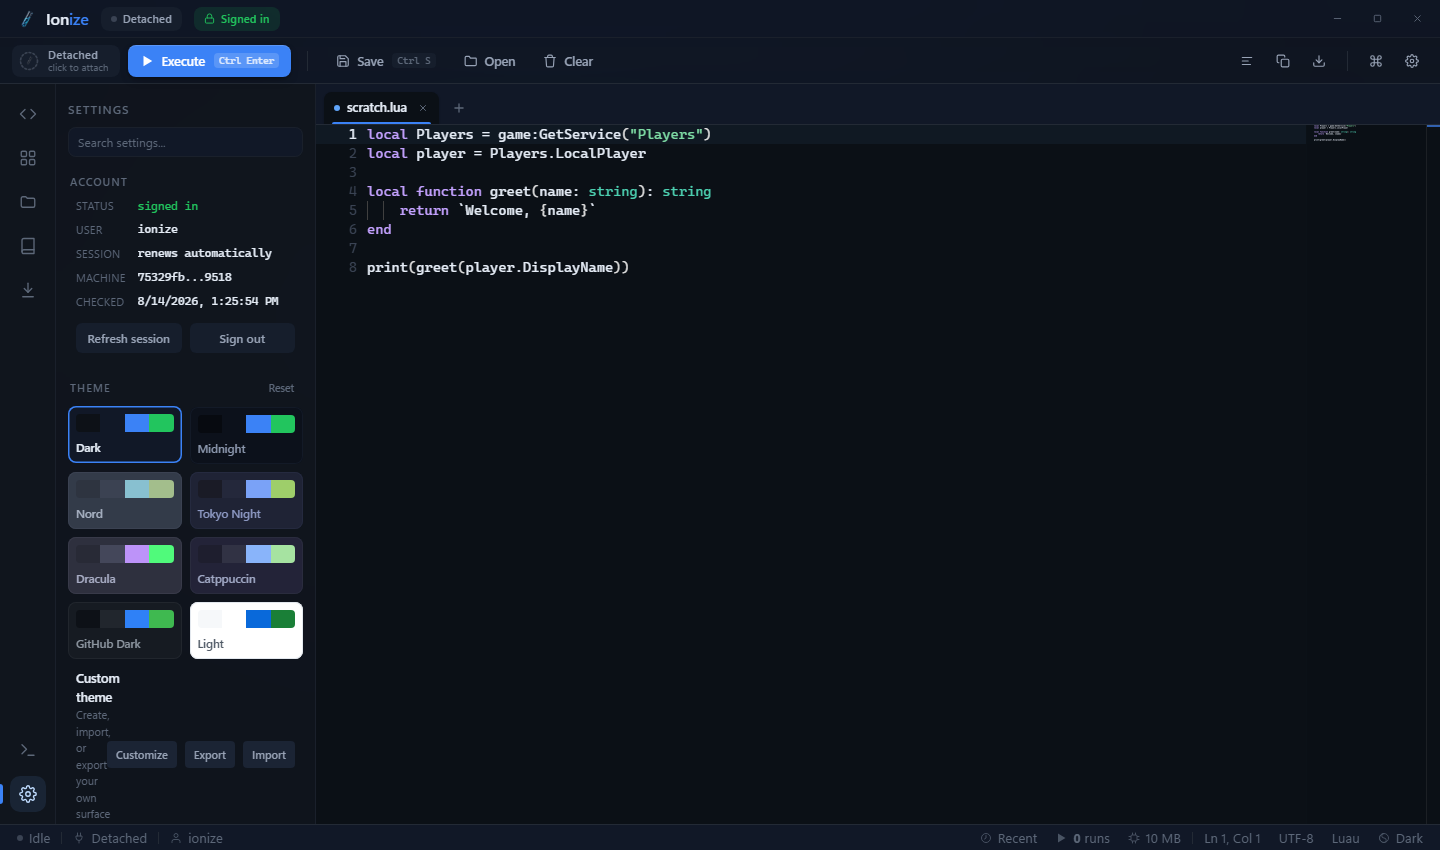Open the downloads sidebar icon
Viewport: 1440px width, 850px height.
[x=28, y=290]
